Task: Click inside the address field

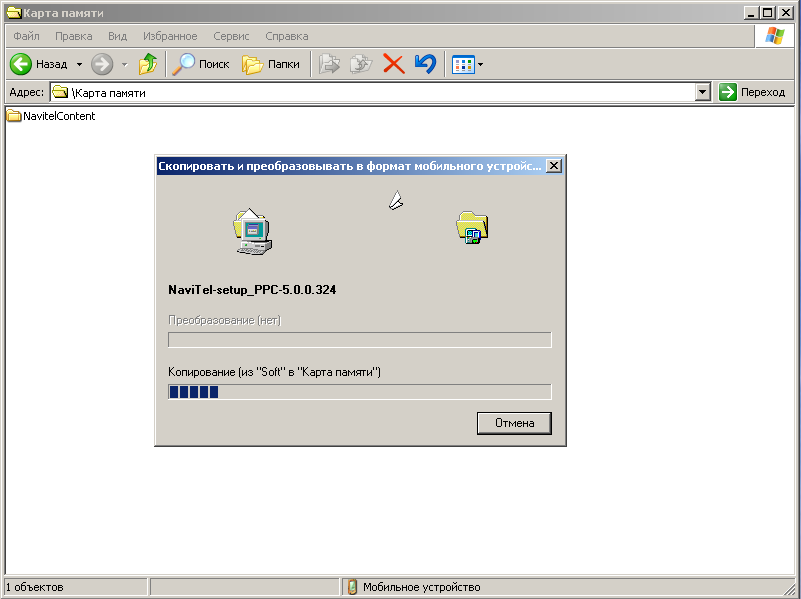Action: (380, 92)
